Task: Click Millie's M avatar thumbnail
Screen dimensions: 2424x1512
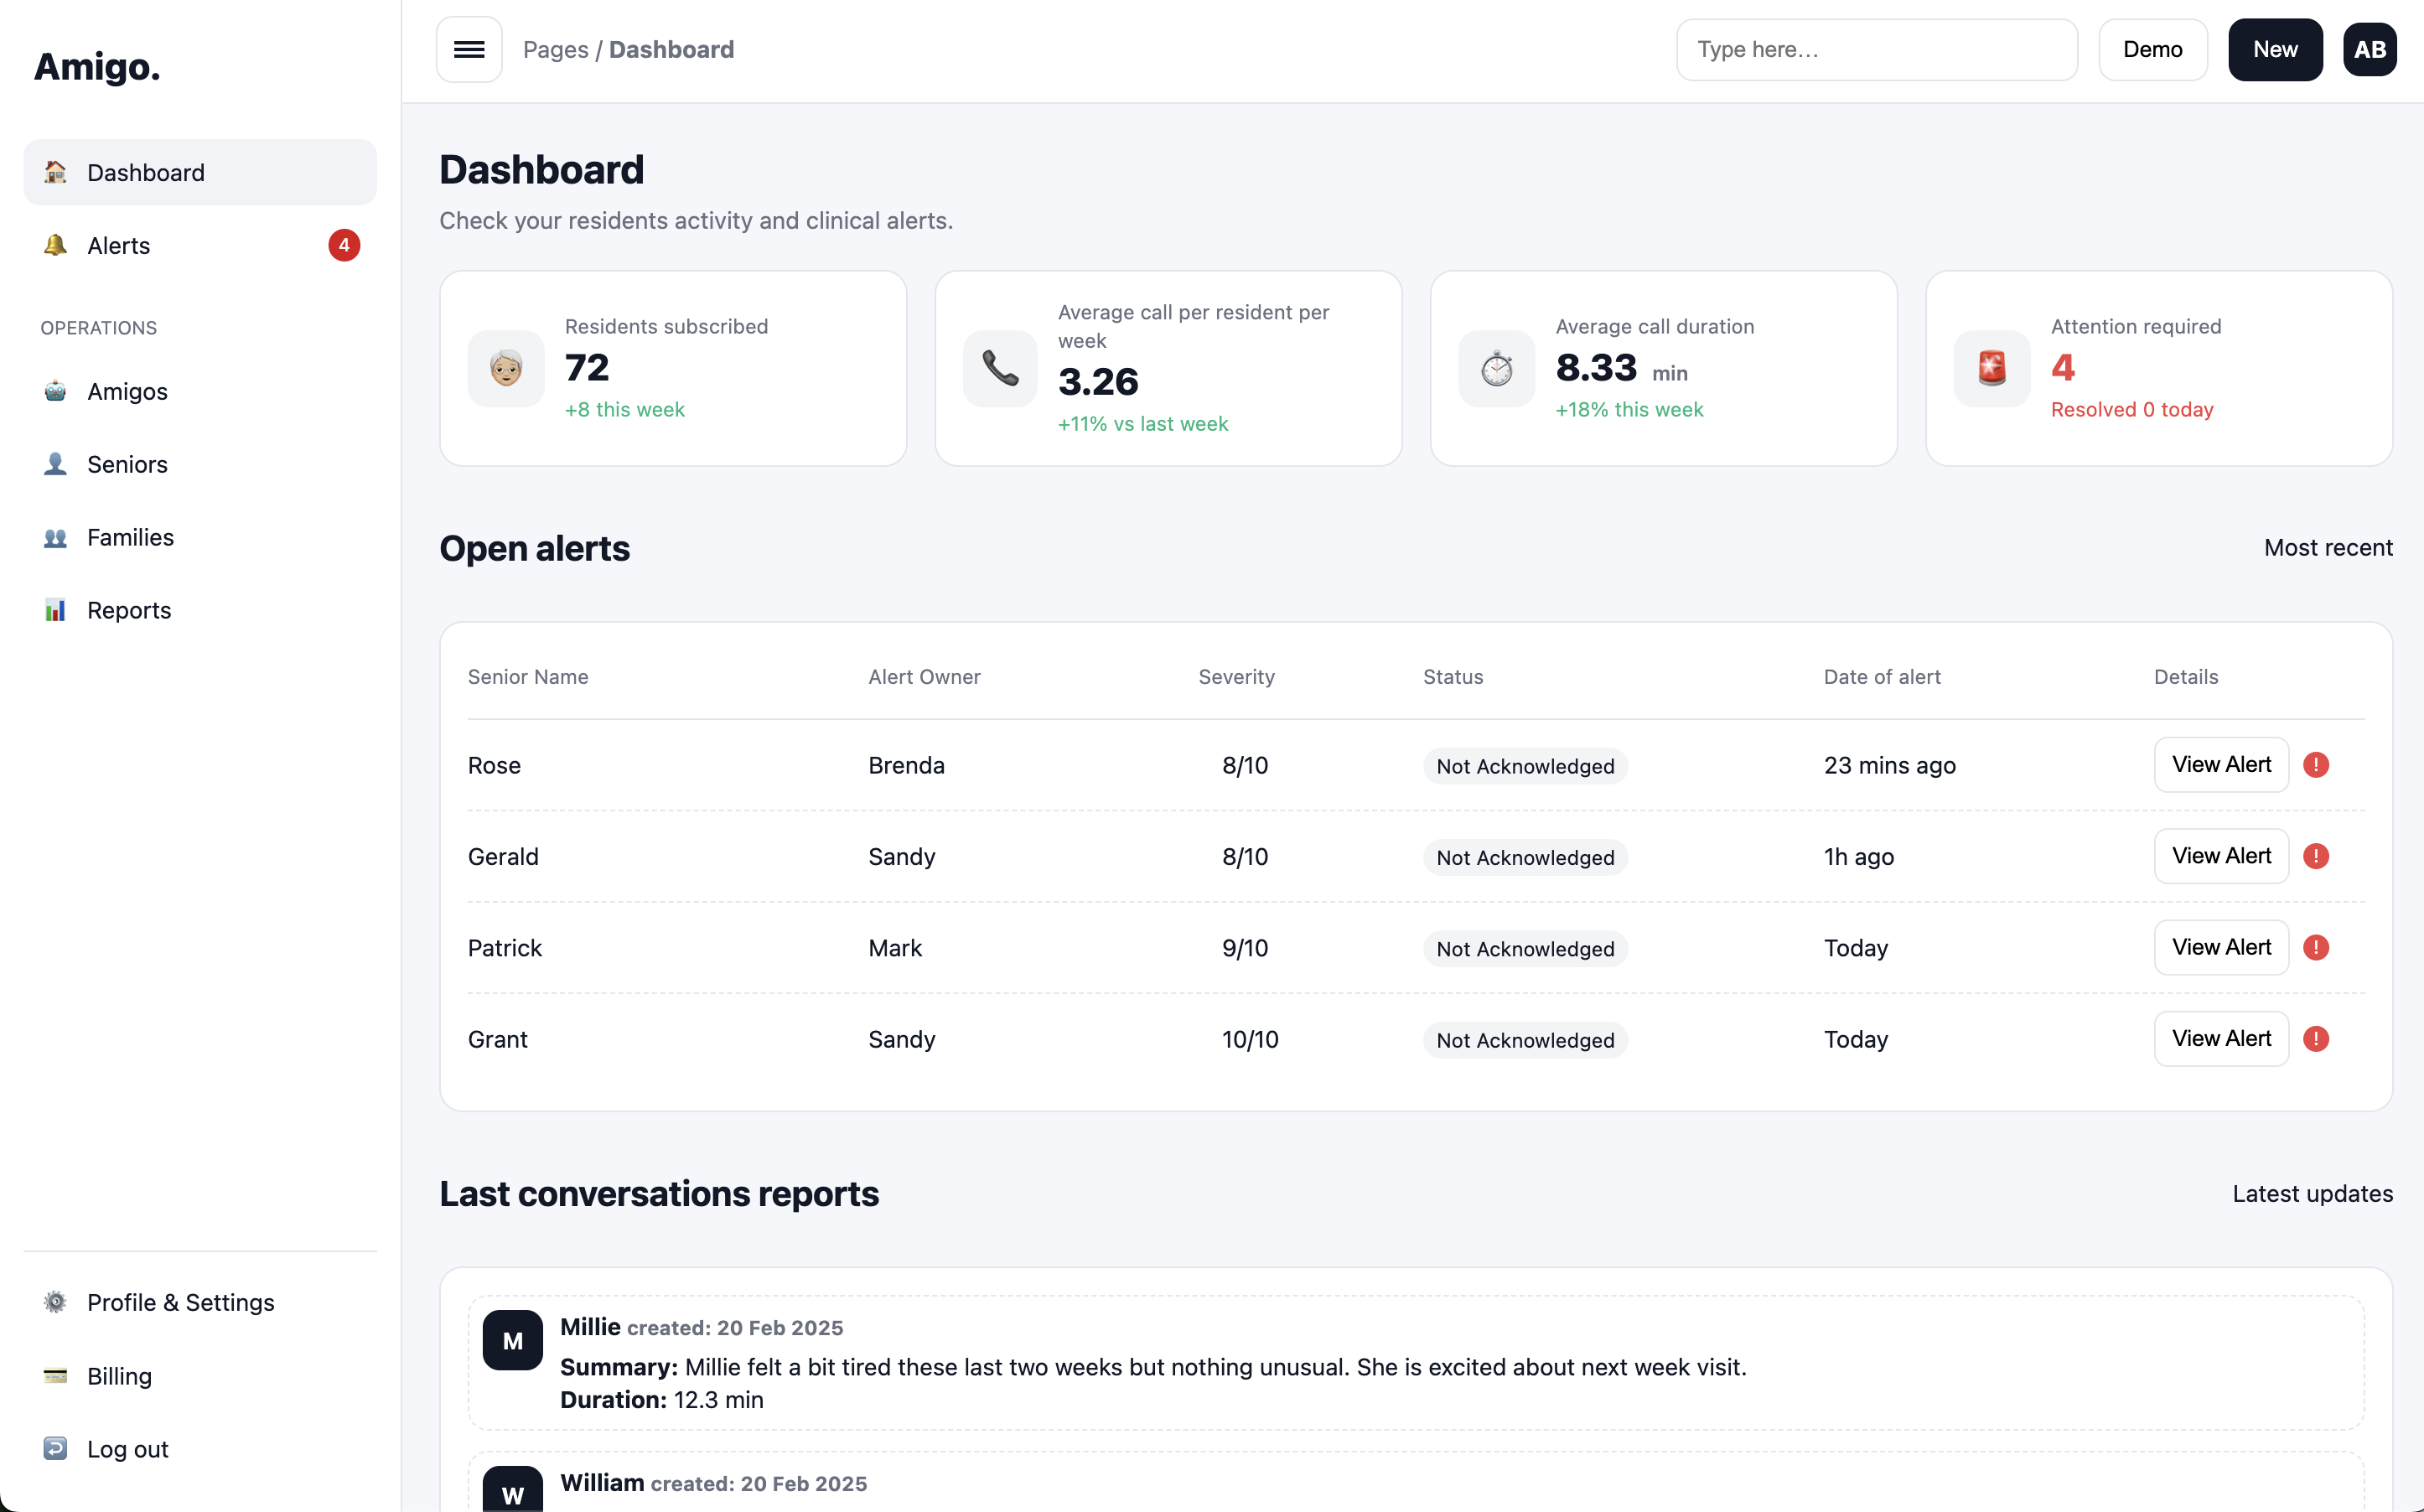Action: click(x=512, y=1340)
